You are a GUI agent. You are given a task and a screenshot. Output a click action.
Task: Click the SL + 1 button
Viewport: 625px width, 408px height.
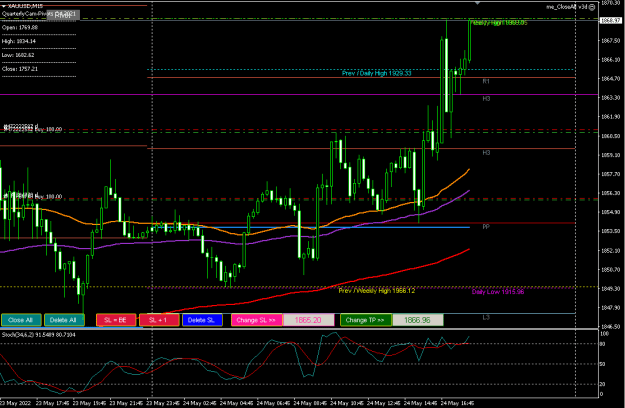(159, 320)
